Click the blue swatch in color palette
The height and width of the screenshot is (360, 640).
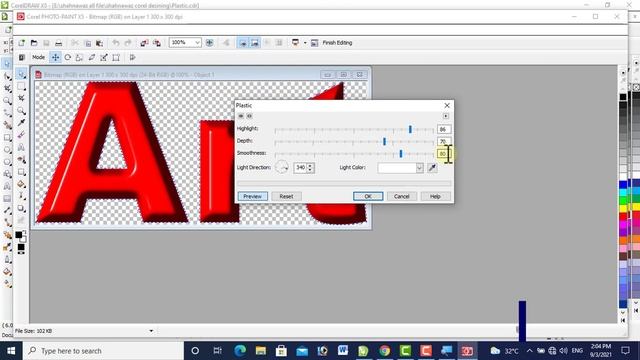point(623,184)
